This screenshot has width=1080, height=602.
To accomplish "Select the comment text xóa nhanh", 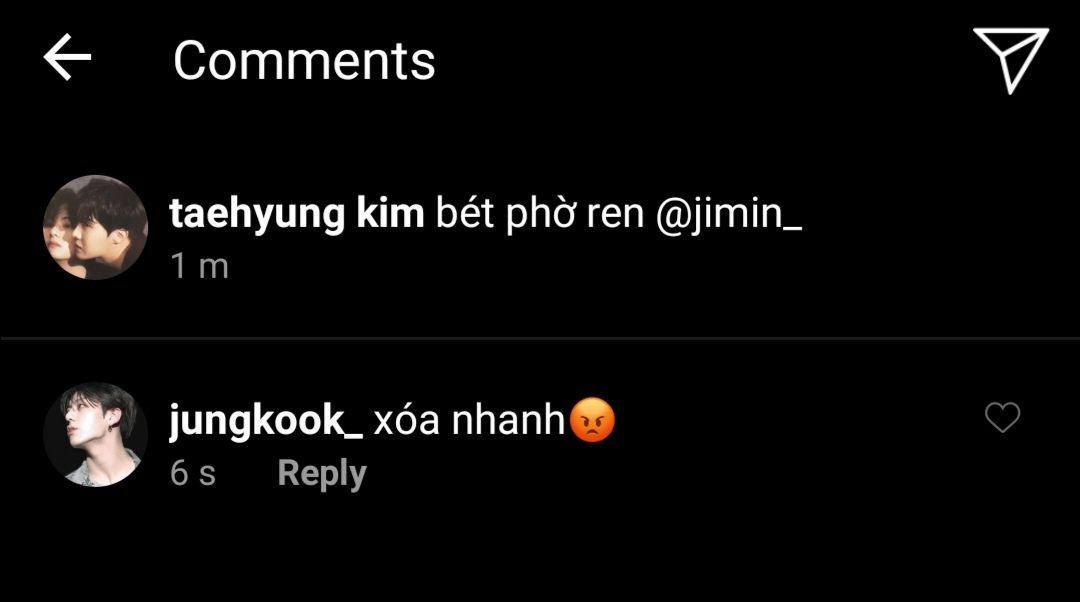I will click(x=469, y=419).
